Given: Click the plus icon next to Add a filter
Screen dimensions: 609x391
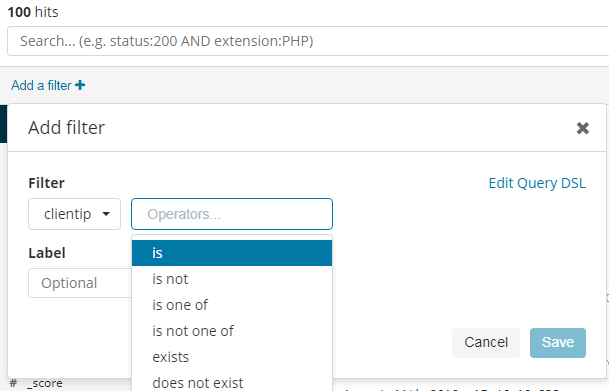Looking at the screenshot, I should (x=80, y=85).
